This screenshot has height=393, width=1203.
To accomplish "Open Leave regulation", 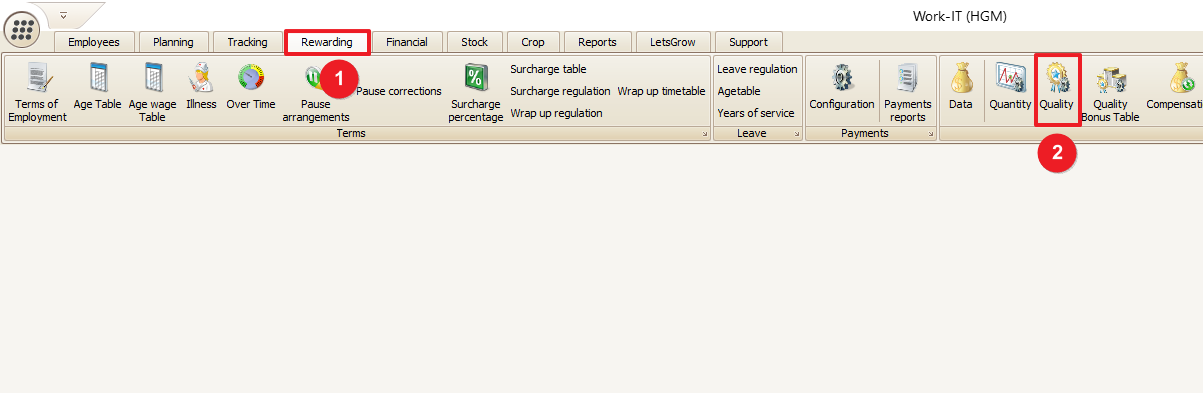I will pyautogui.click(x=757, y=69).
